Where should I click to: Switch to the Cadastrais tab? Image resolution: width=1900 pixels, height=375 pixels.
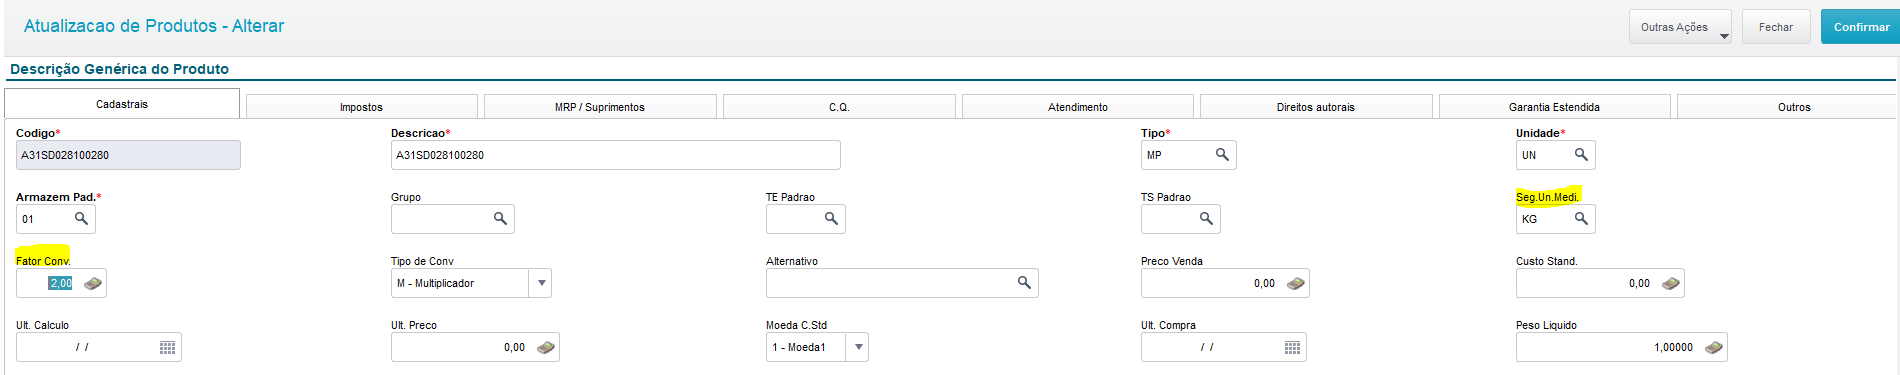tap(122, 104)
